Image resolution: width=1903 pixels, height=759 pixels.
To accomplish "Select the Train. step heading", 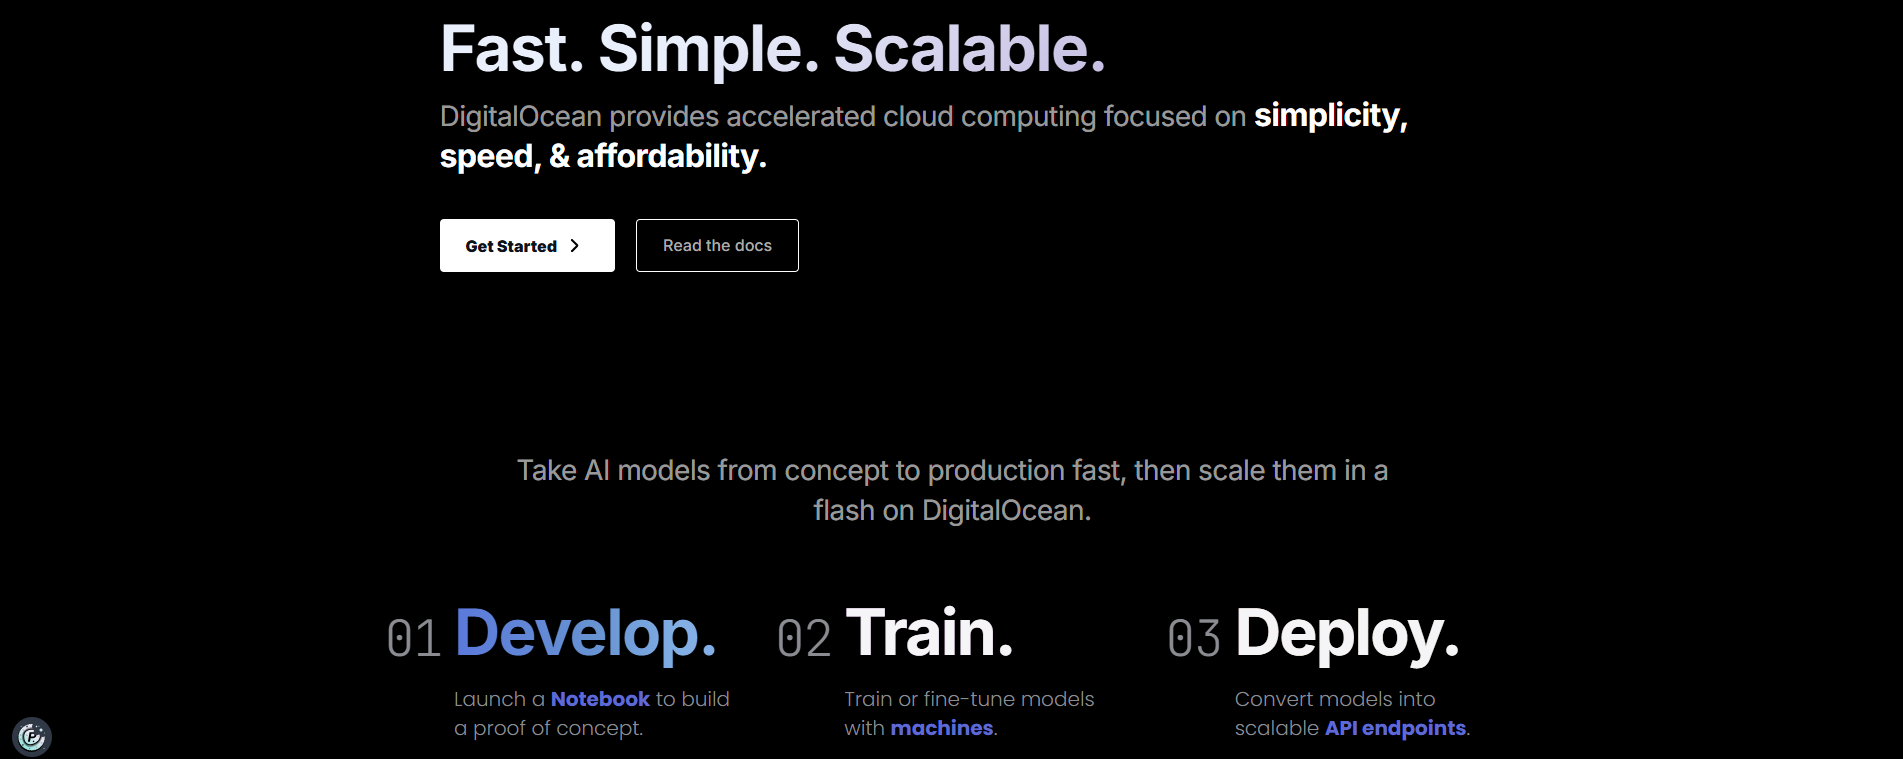I will [929, 634].
